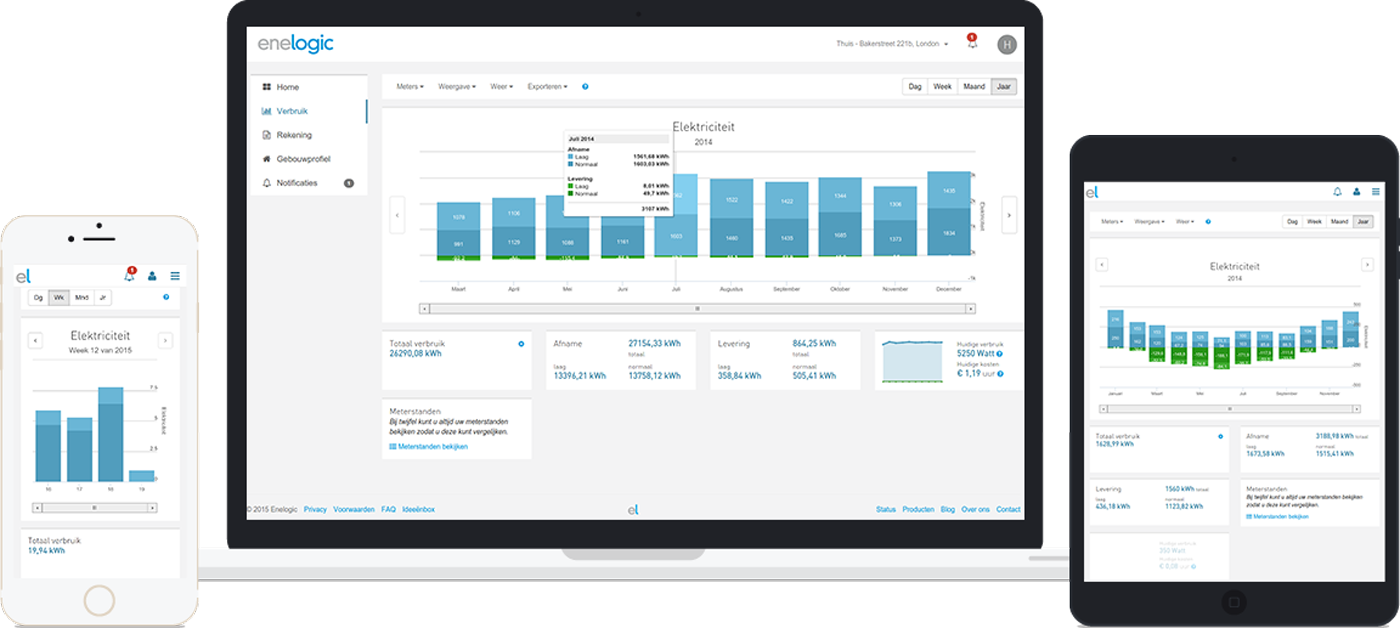Open the hamburger menu on the tablet

click(x=1376, y=191)
